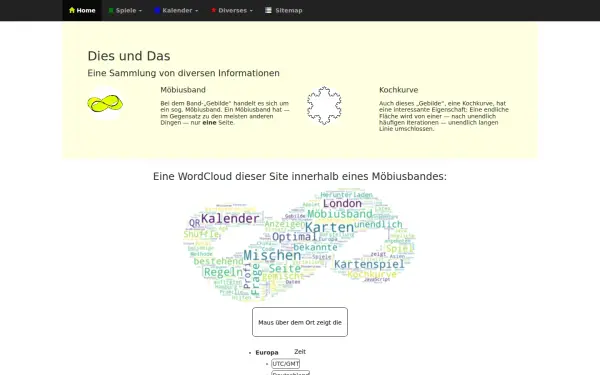The height and width of the screenshot is (375, 600).
Task: Click the Sitemap list icon
Action: click(x=268, y=10)
